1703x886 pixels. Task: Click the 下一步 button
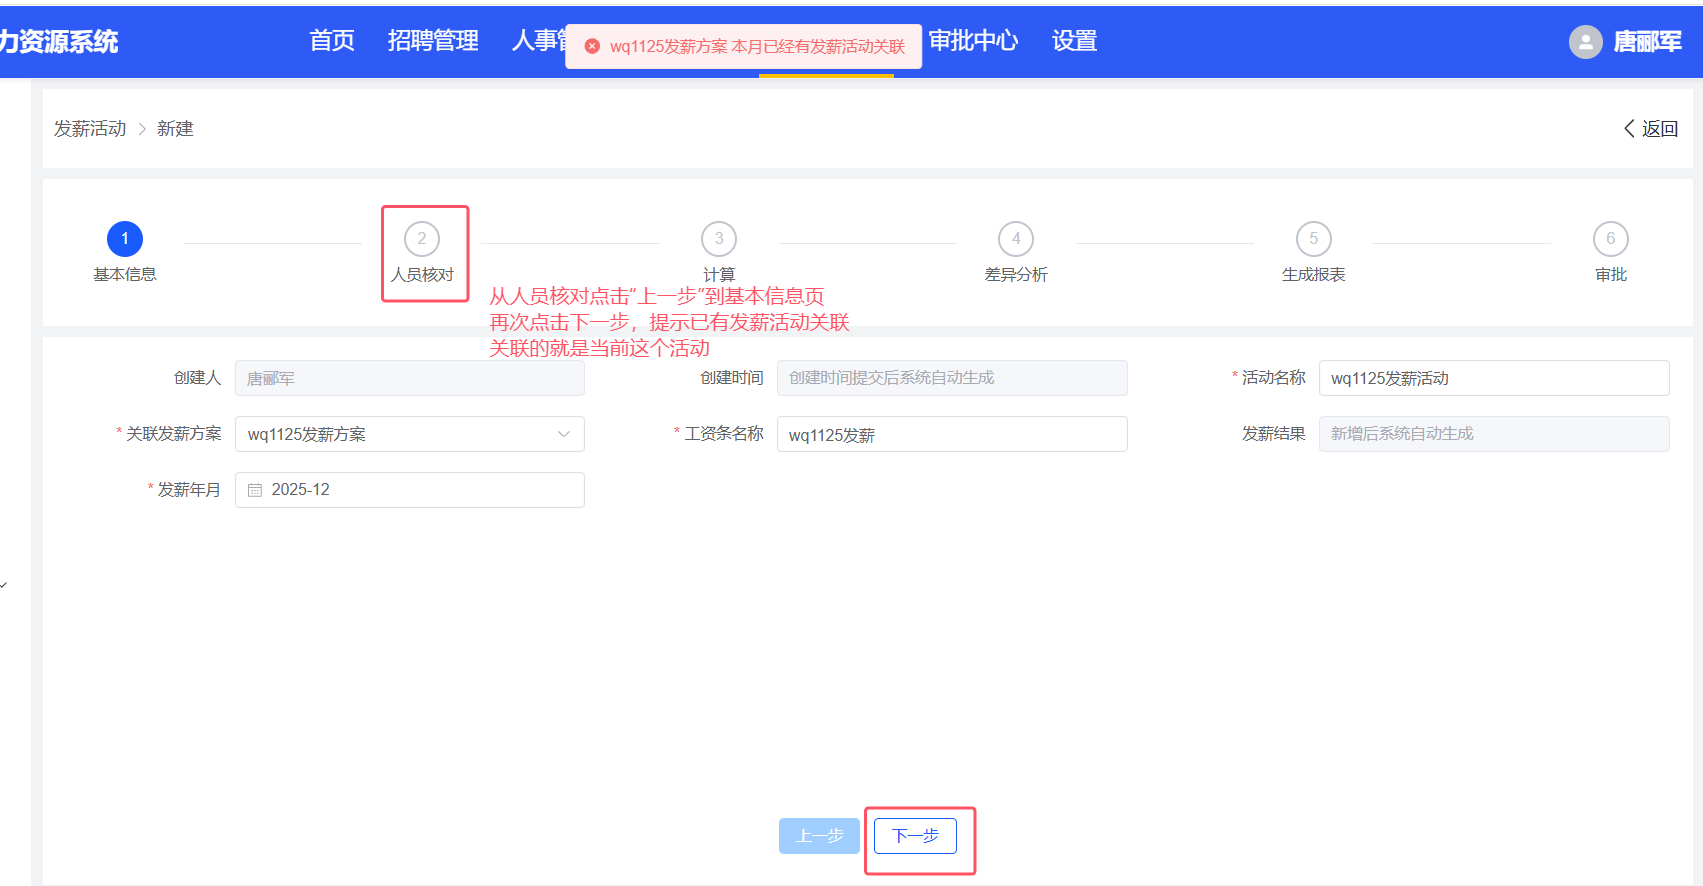pyautogui.click(x=915, y=836)
